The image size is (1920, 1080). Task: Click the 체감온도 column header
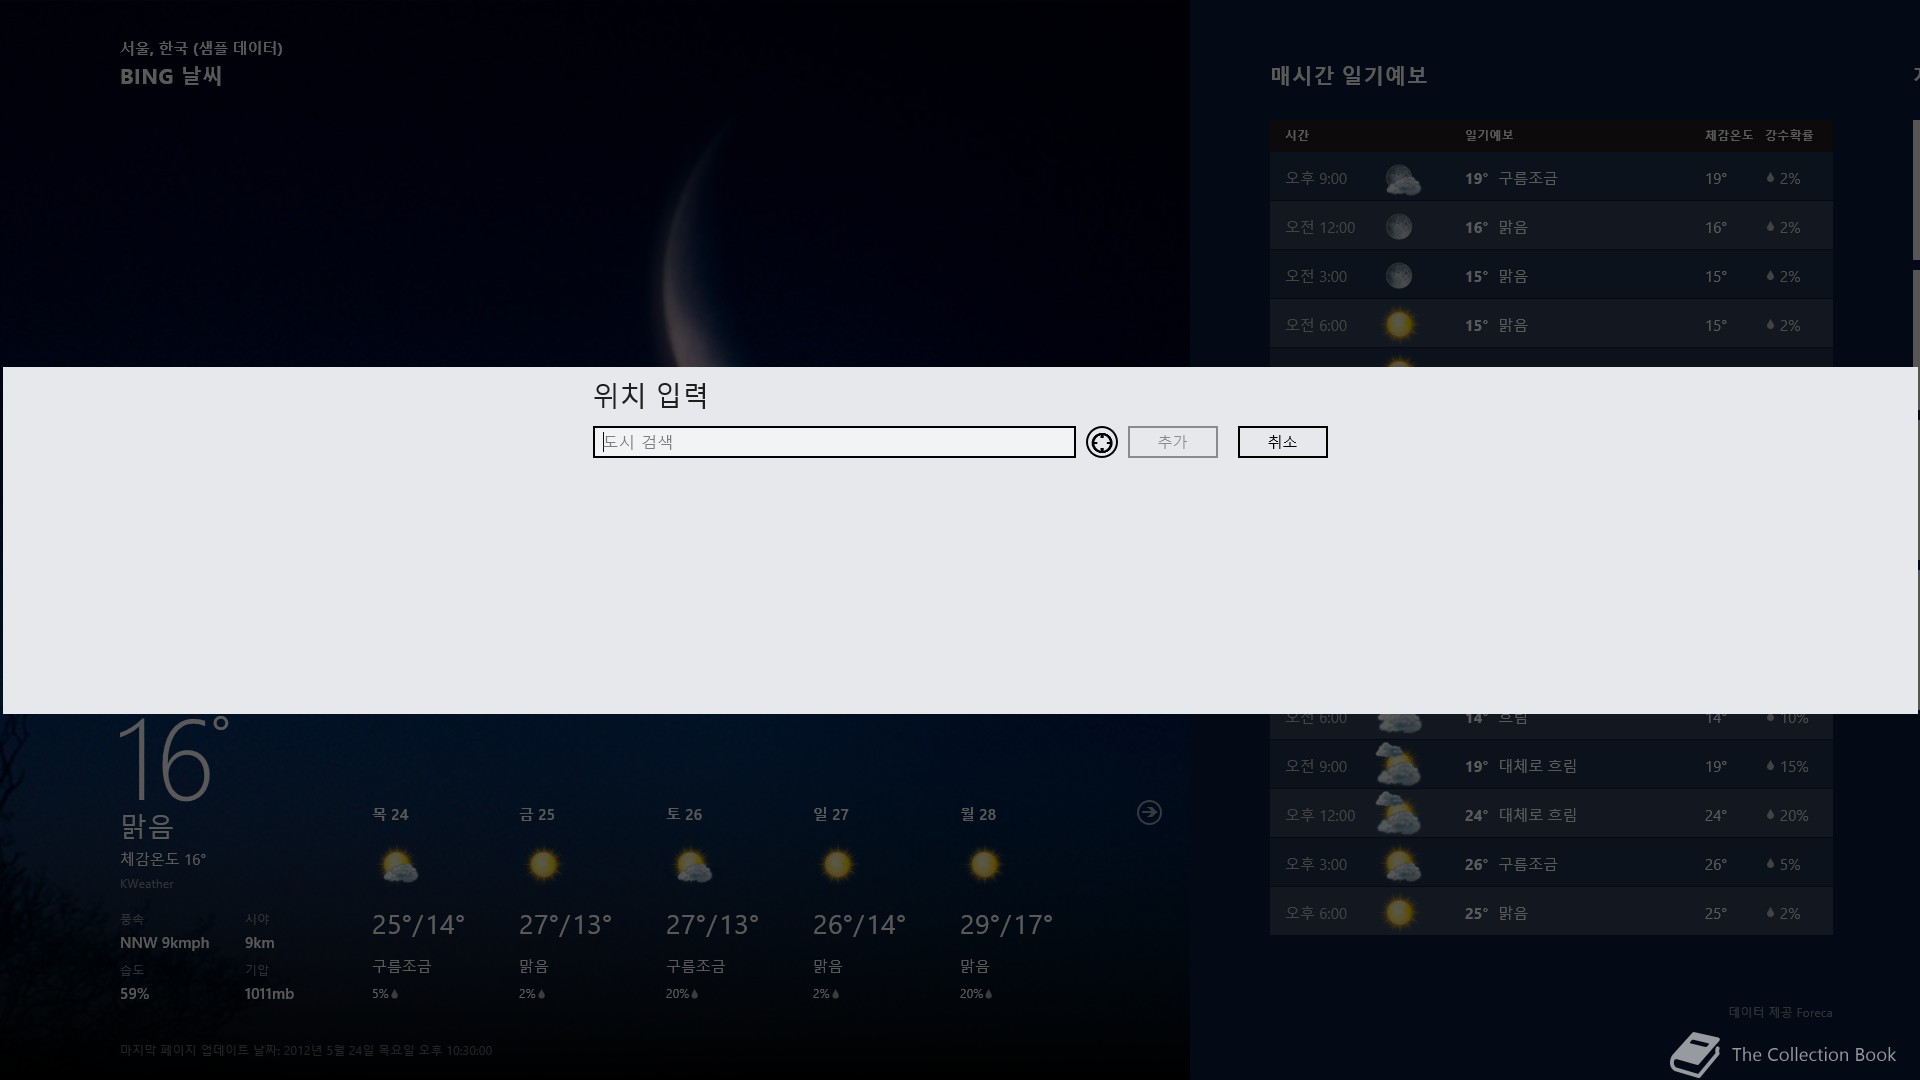1729,136
